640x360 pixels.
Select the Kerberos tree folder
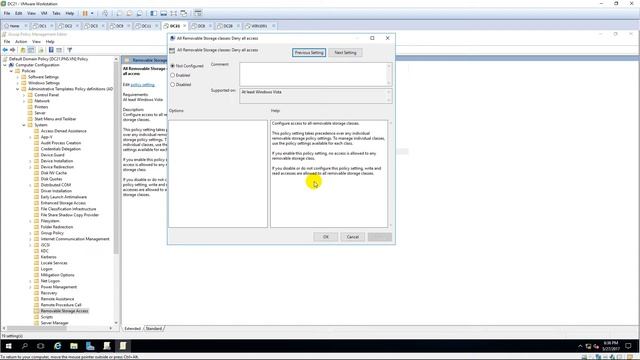(48, 257)
